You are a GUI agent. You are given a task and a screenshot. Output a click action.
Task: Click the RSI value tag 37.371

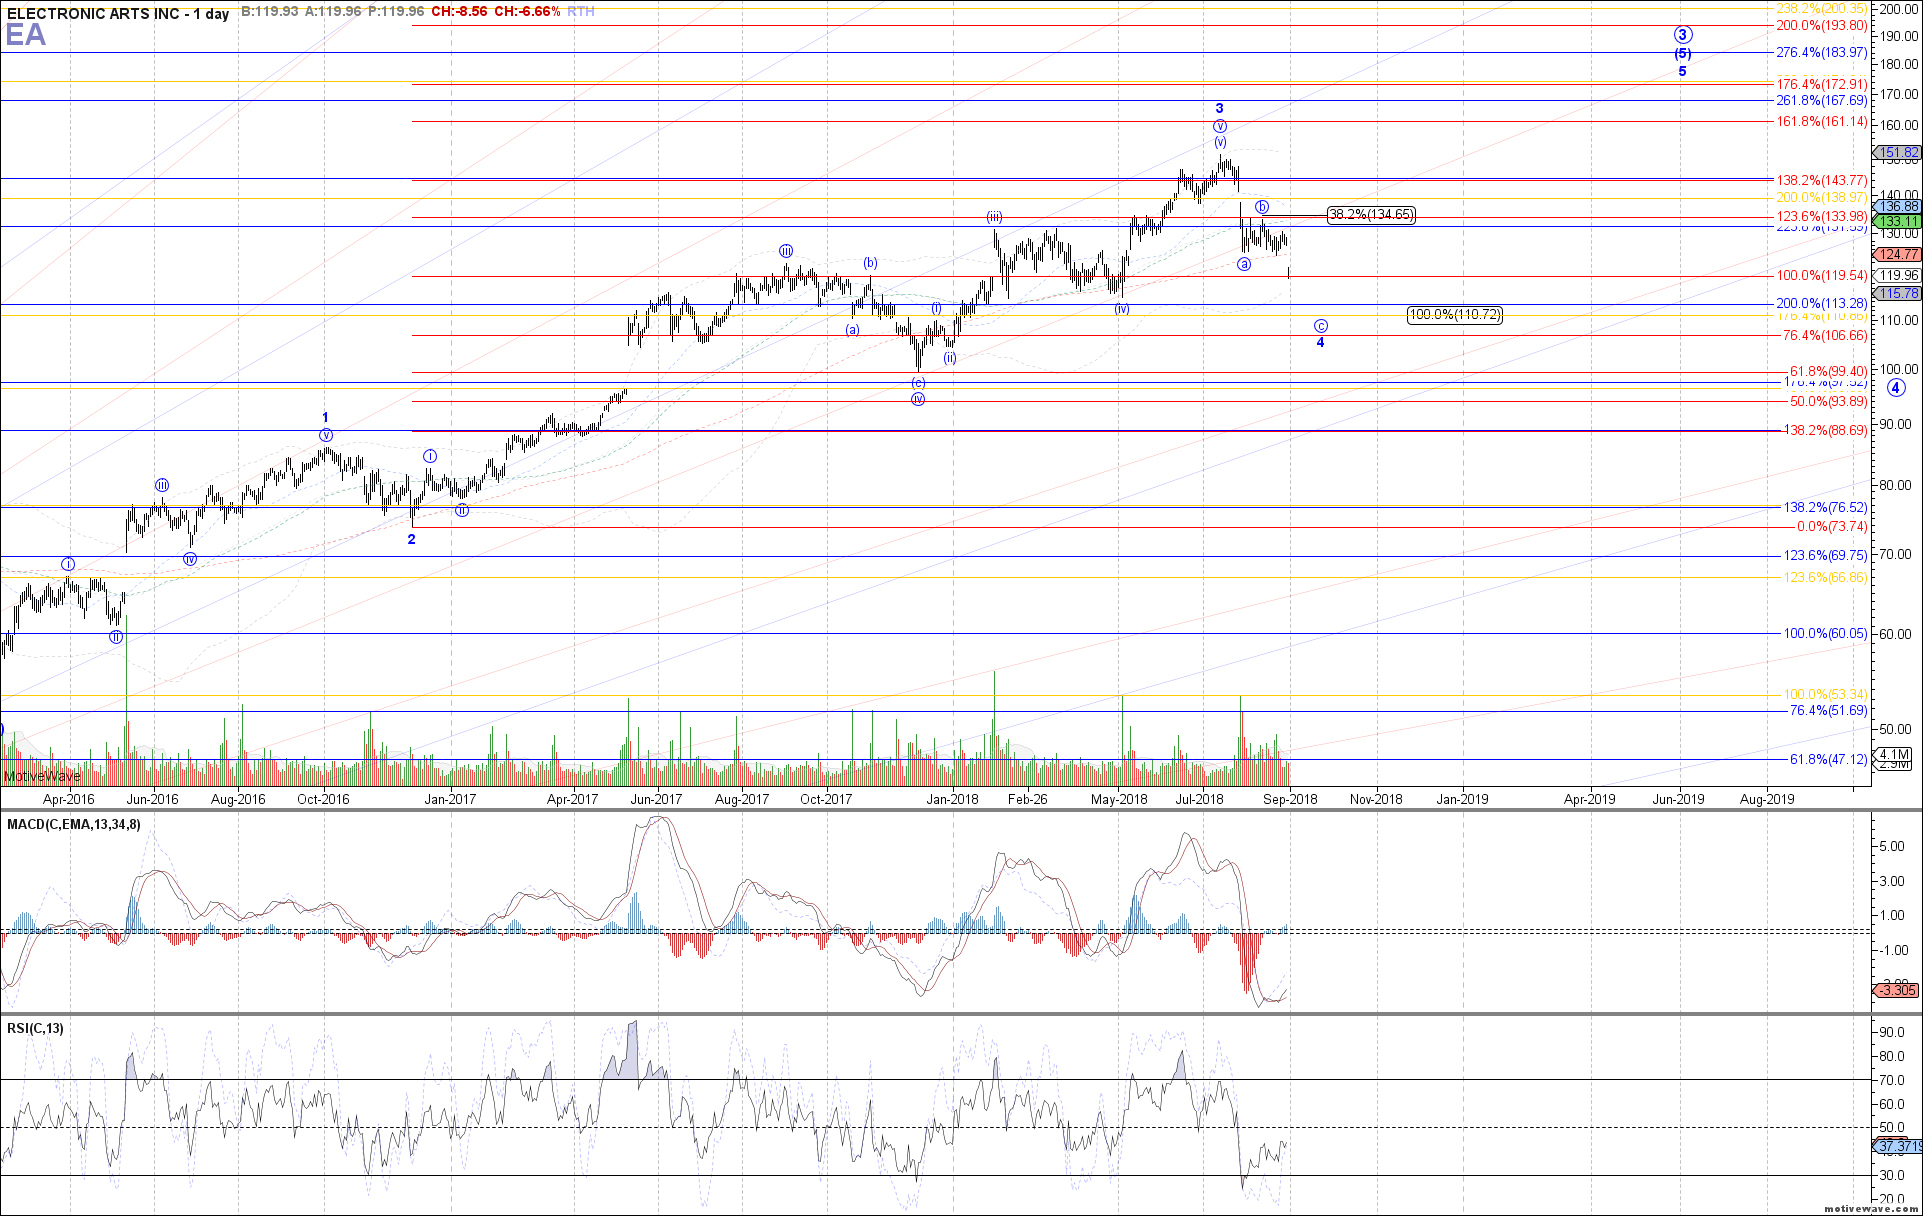[x=1897, y=1146]
